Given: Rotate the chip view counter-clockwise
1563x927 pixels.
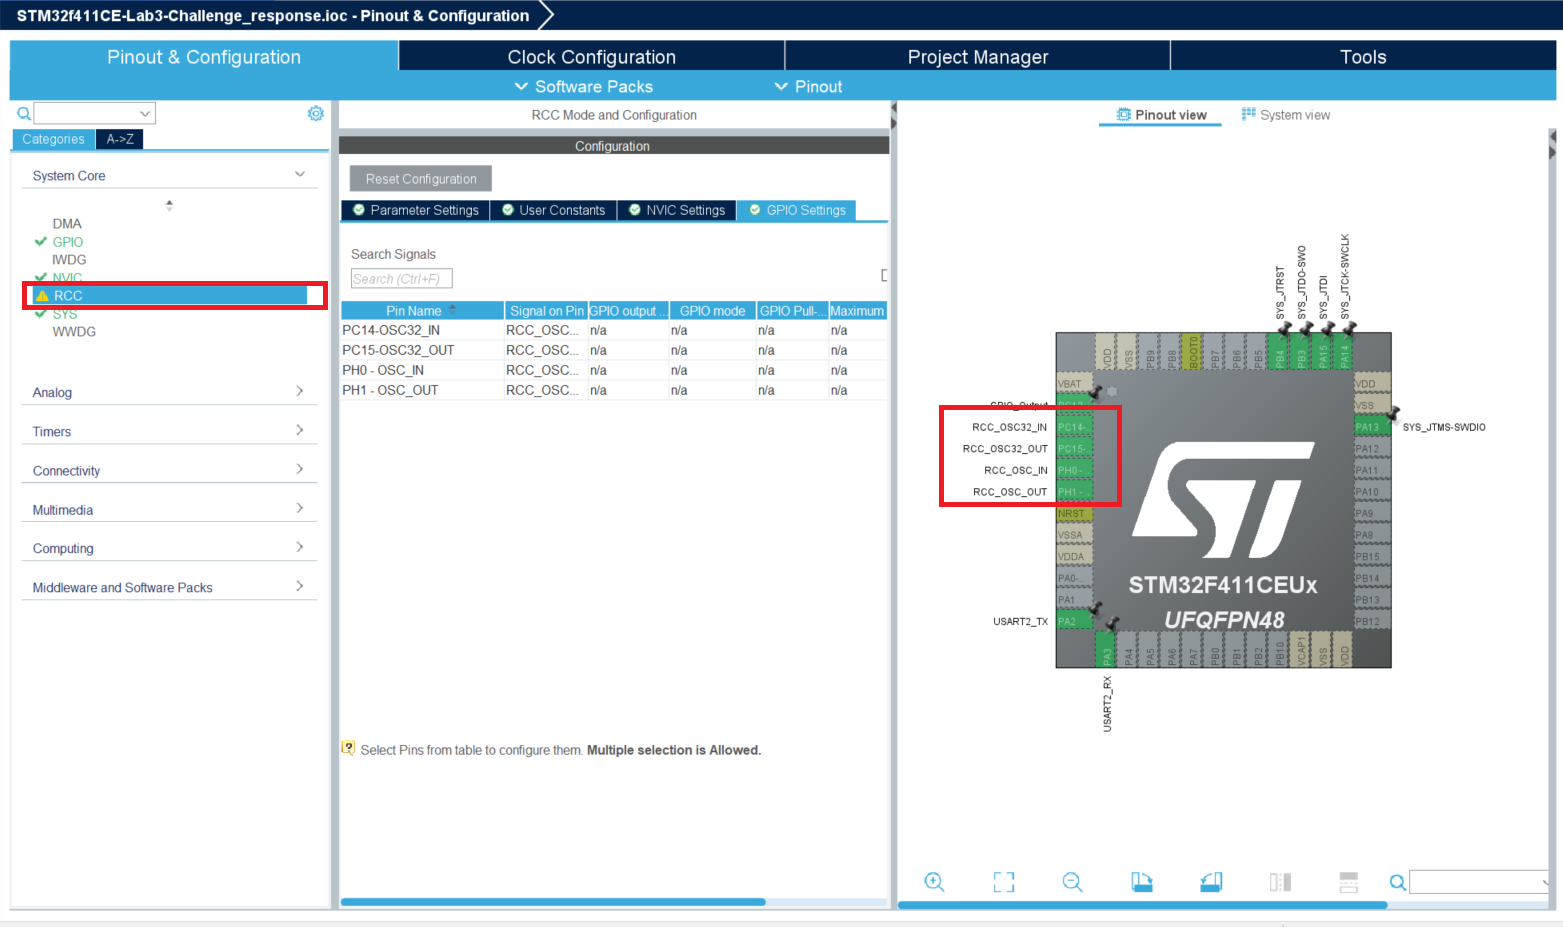Looking at the screenshot, I should point(1211,881).
